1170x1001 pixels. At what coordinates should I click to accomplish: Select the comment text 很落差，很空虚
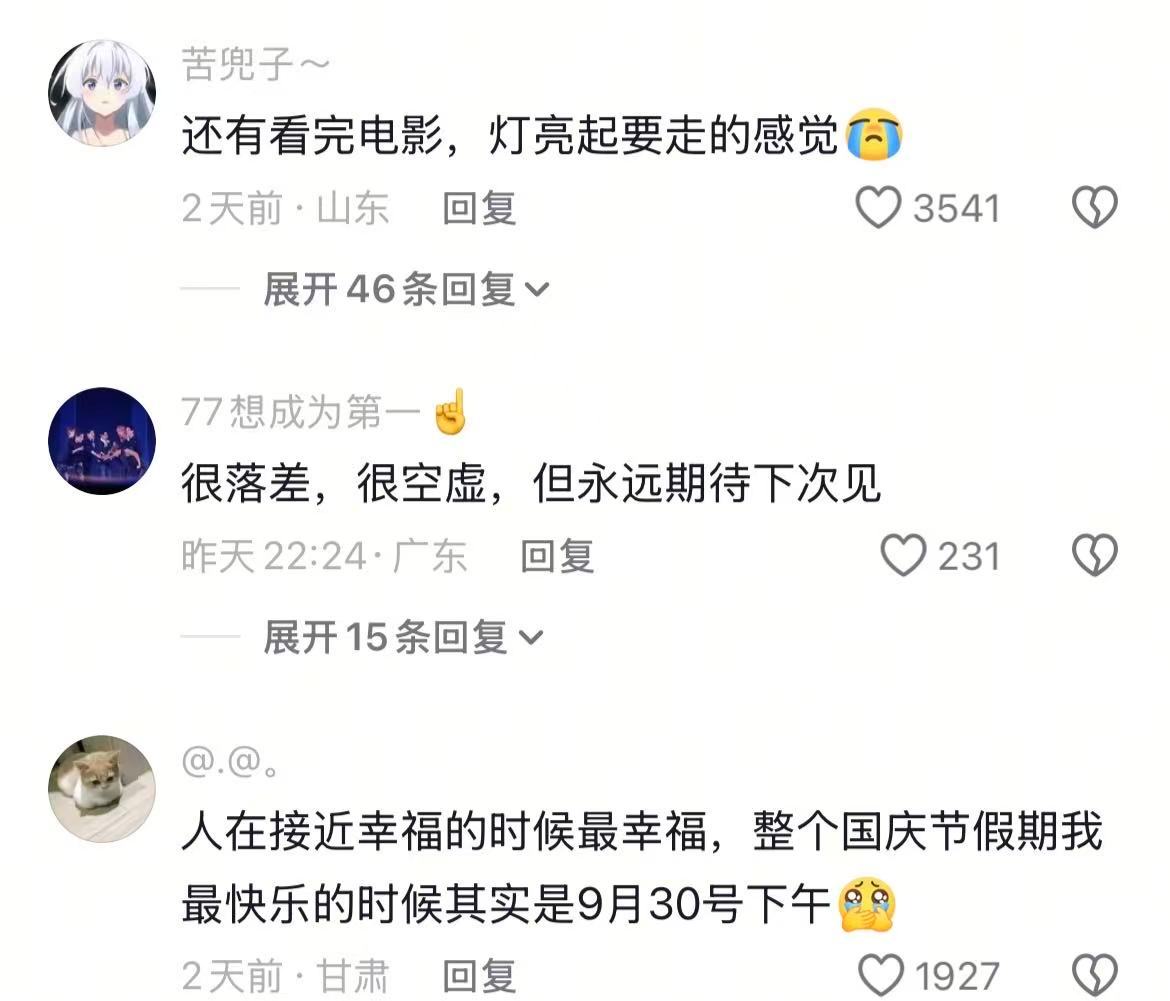334,484
